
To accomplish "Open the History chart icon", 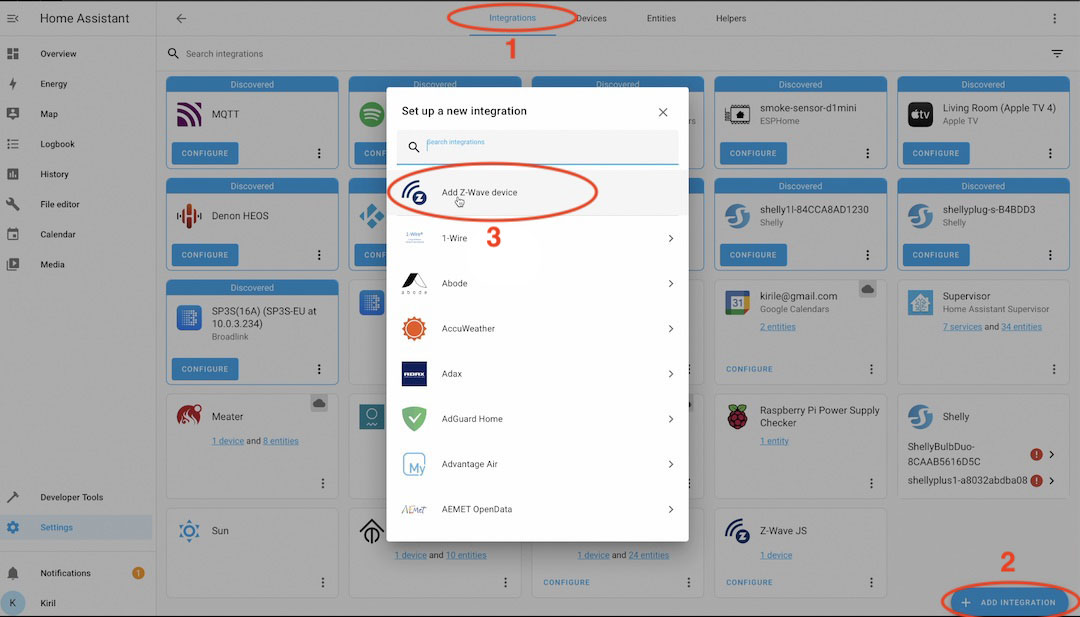I will coord(13,174).
